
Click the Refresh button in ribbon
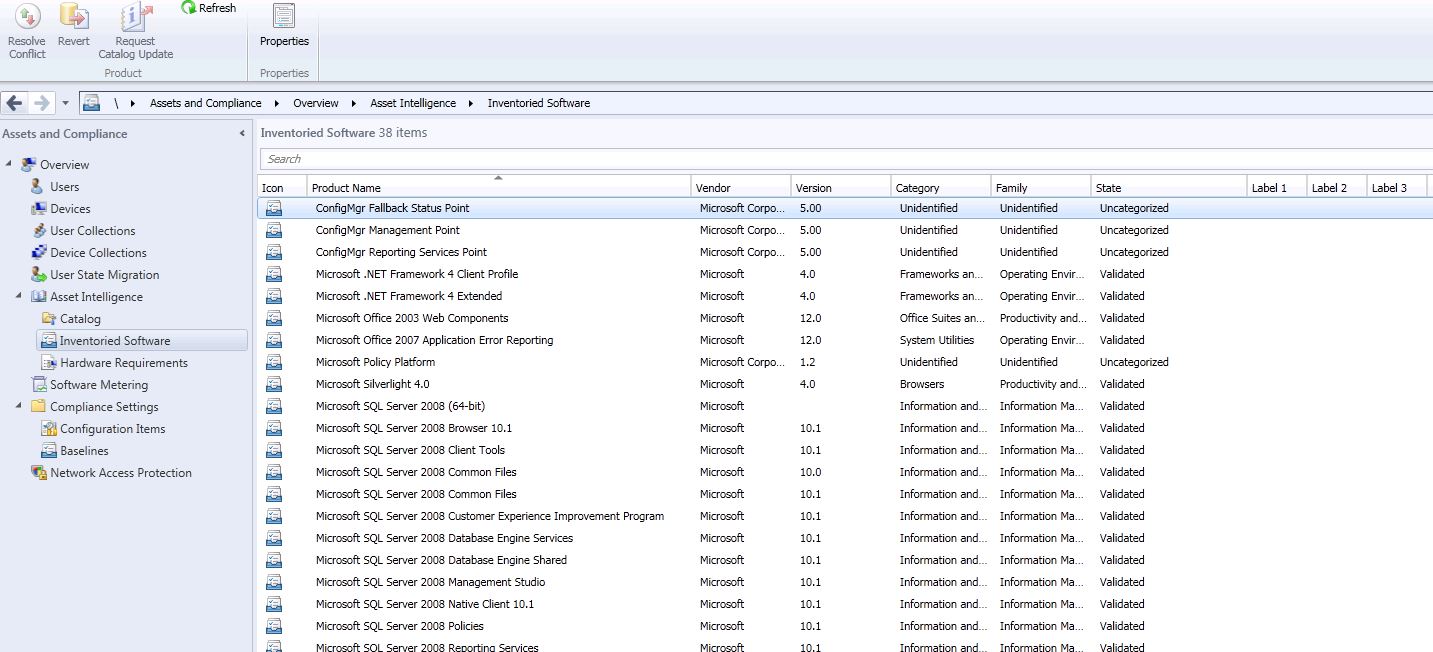[208, 8]
